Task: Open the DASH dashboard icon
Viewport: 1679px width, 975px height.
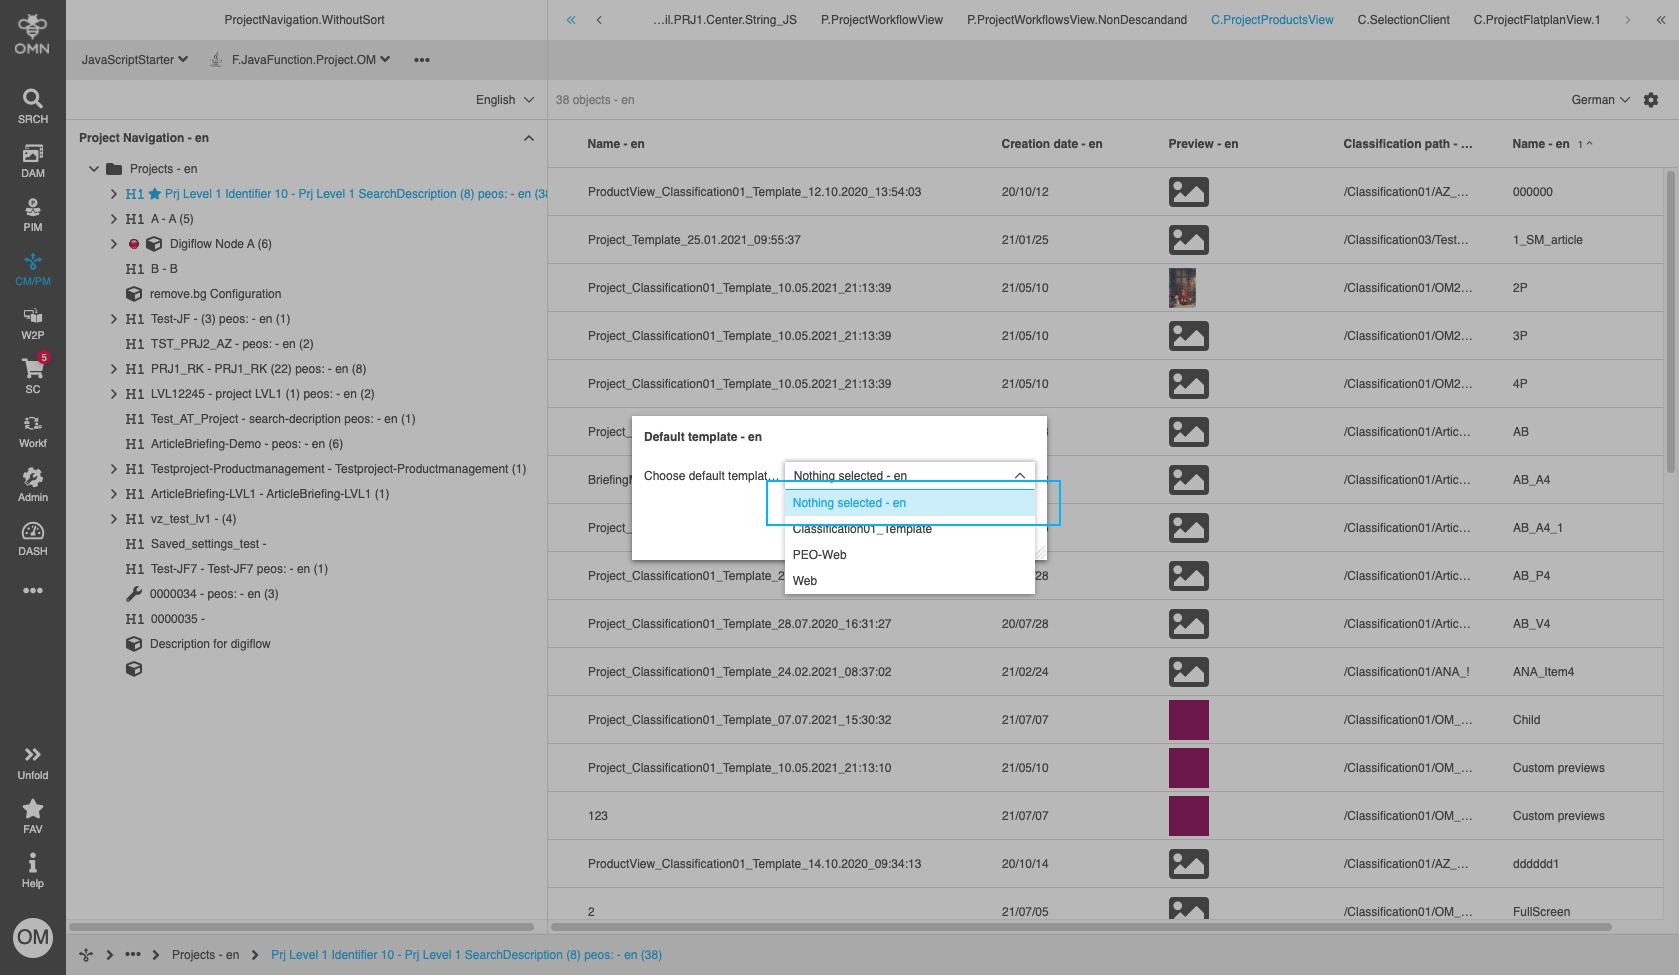Action: click(x=32, y=538)
